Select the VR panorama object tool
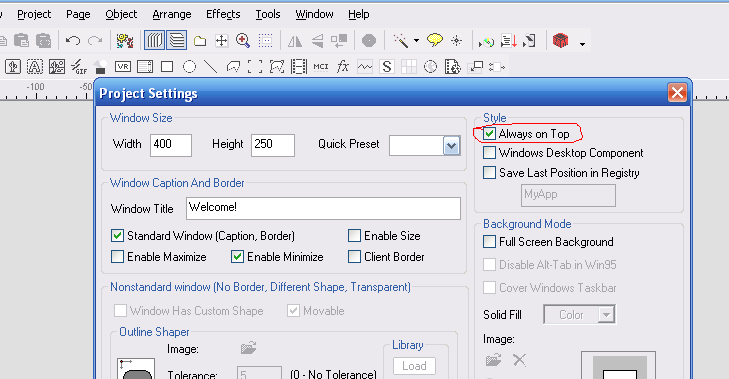 click(123, 67)
